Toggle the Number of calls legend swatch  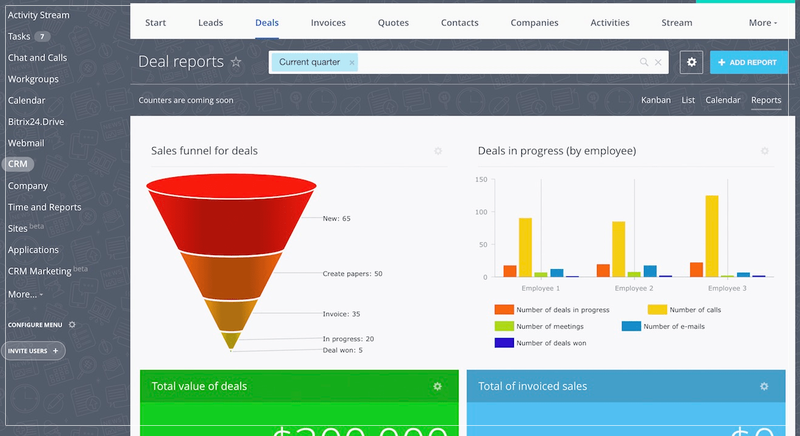point(657,310)
